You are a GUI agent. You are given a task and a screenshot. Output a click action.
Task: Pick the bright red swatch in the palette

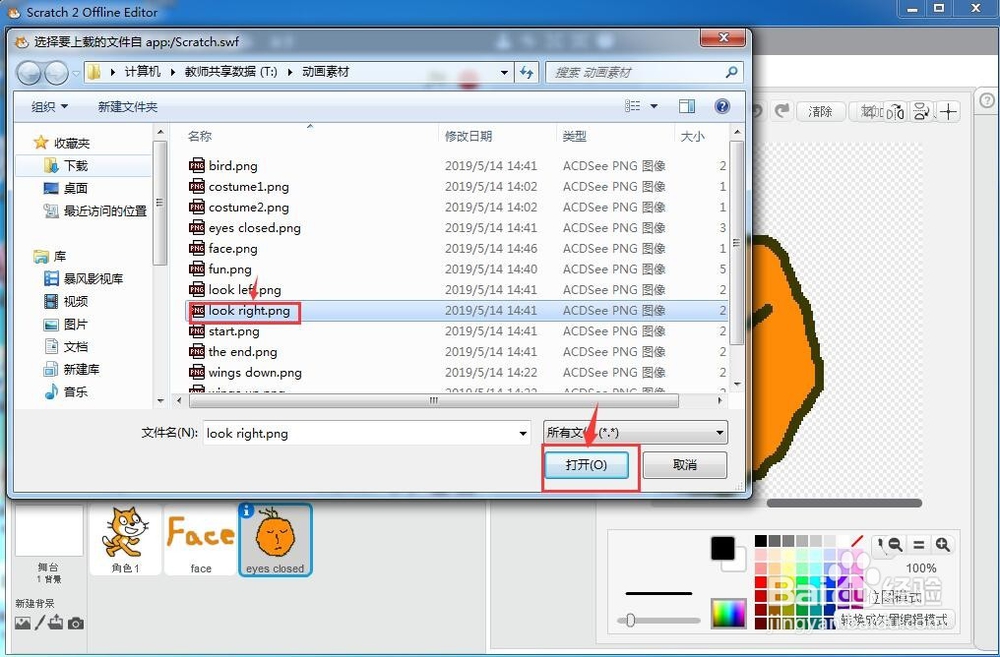[760, 581]
